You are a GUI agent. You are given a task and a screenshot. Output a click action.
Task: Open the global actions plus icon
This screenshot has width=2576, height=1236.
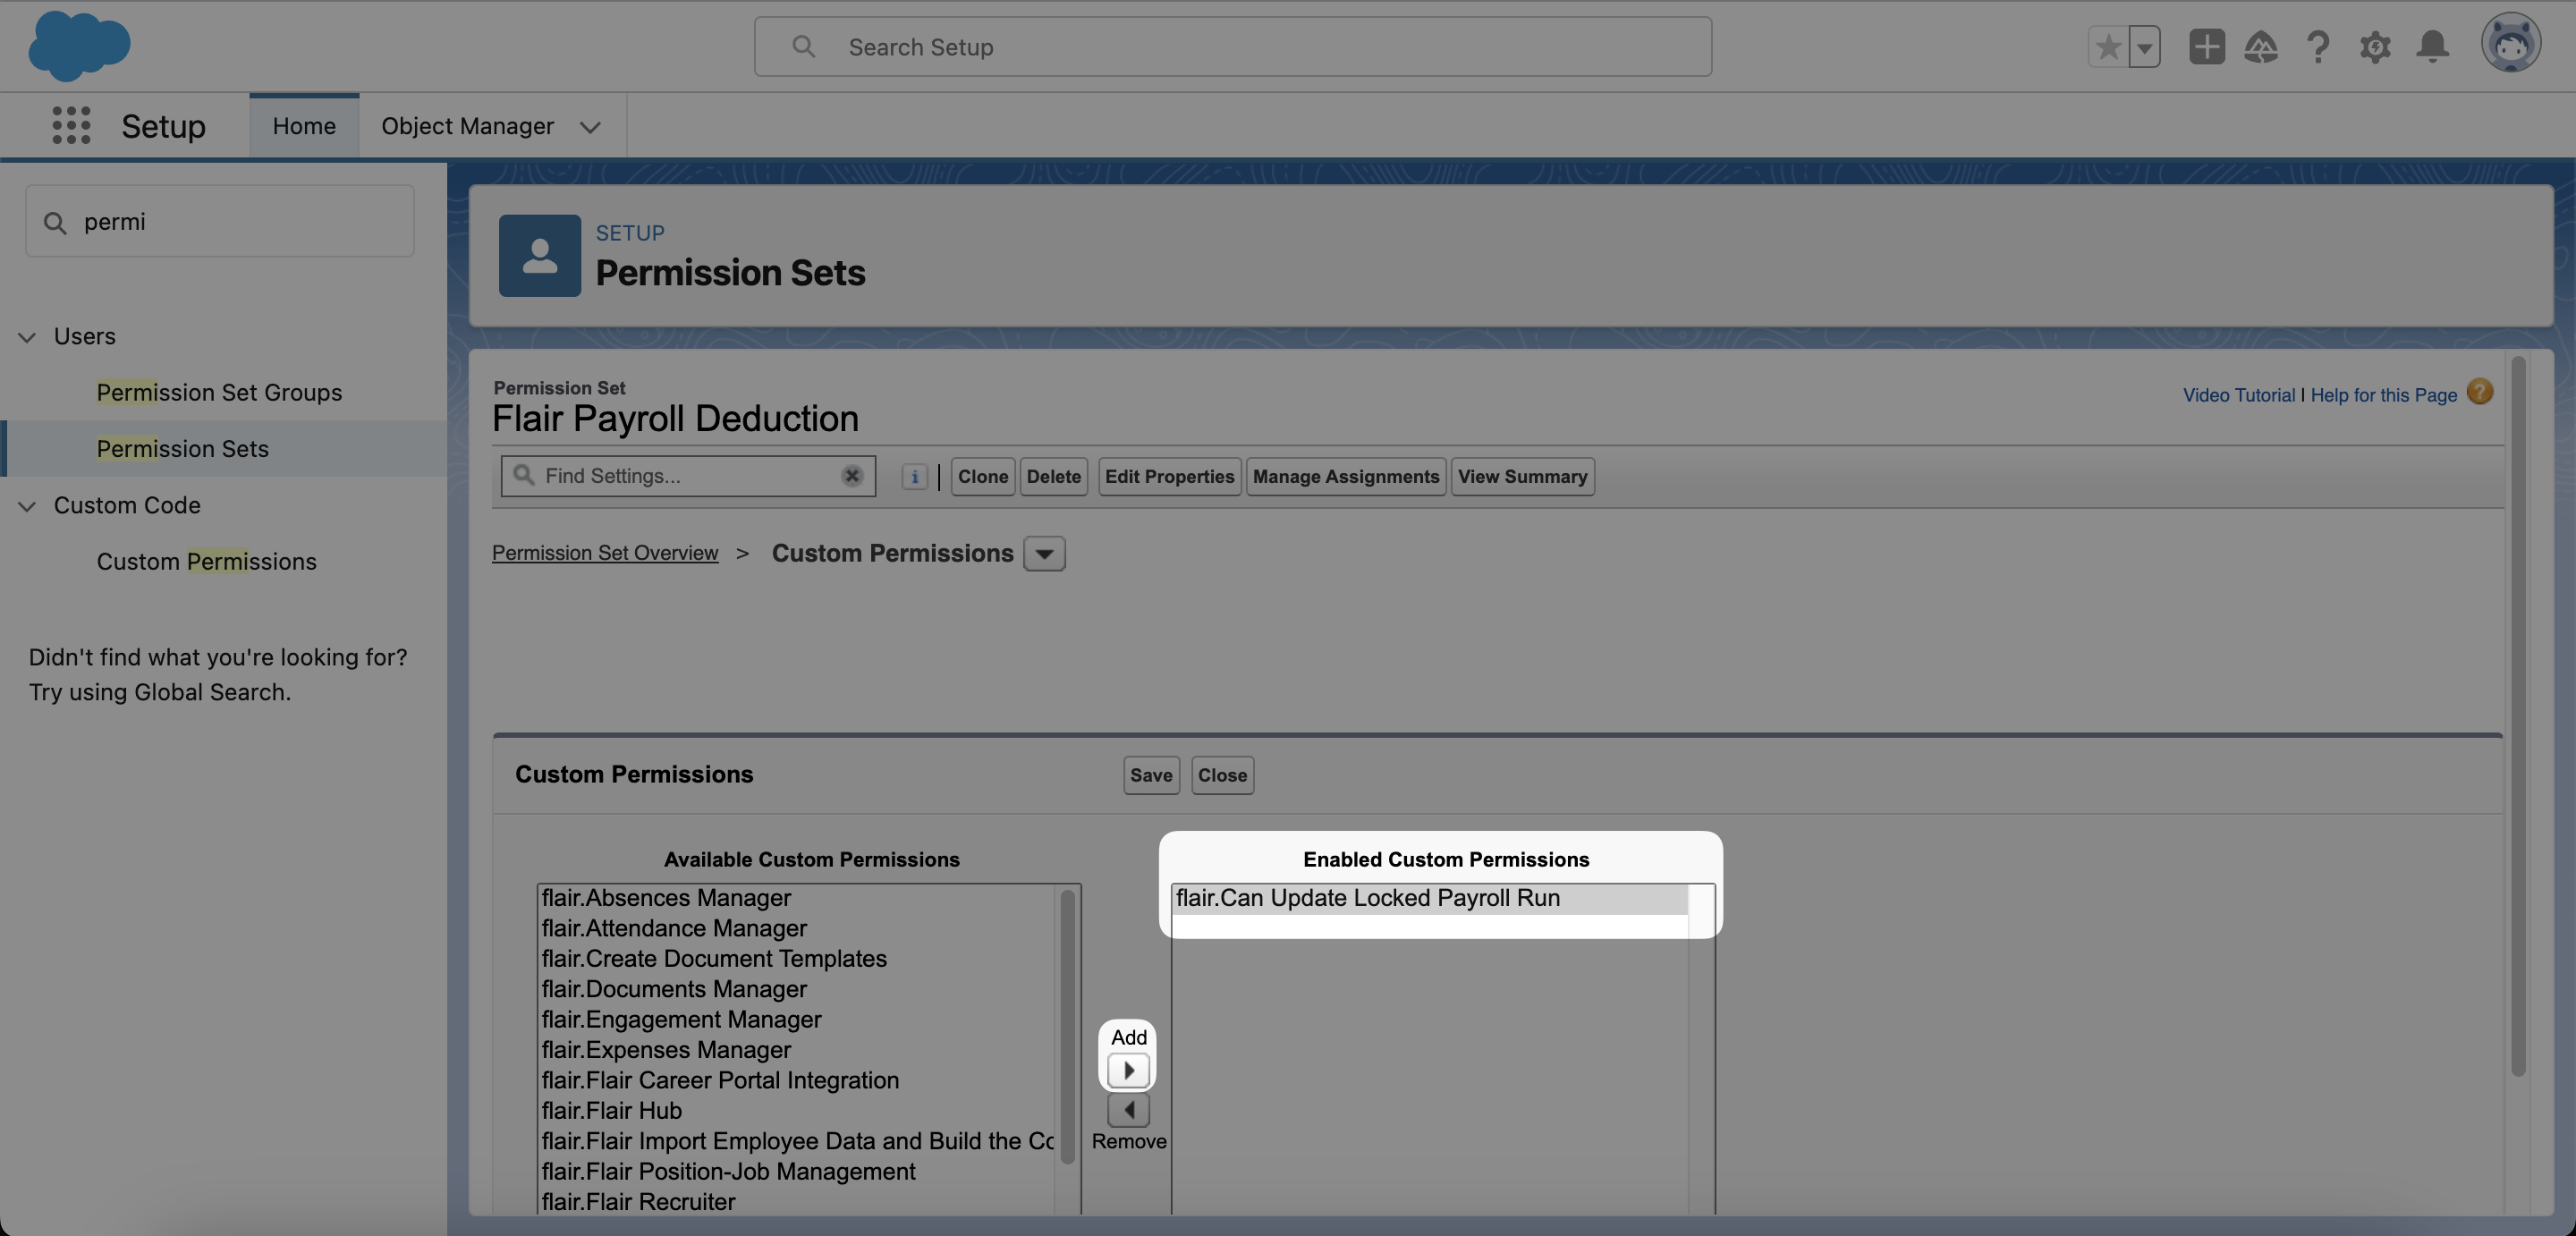point(2206,47)
